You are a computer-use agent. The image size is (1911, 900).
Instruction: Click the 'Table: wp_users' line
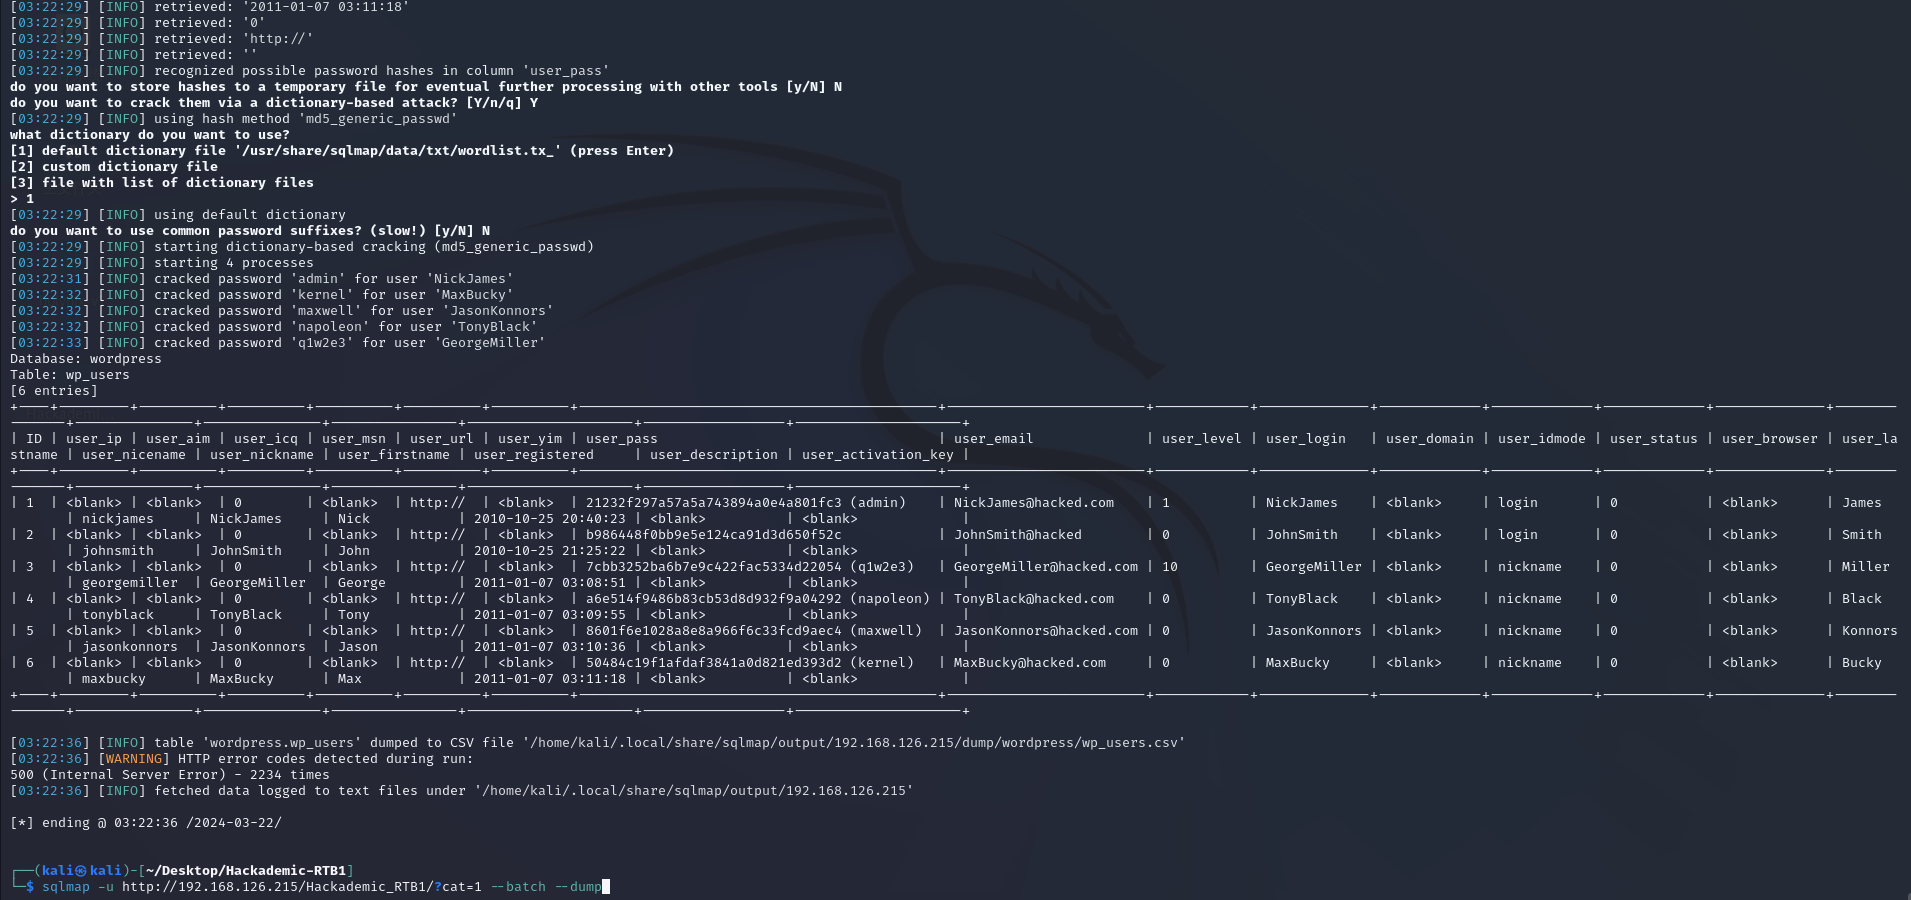click(x=69, y=375)
